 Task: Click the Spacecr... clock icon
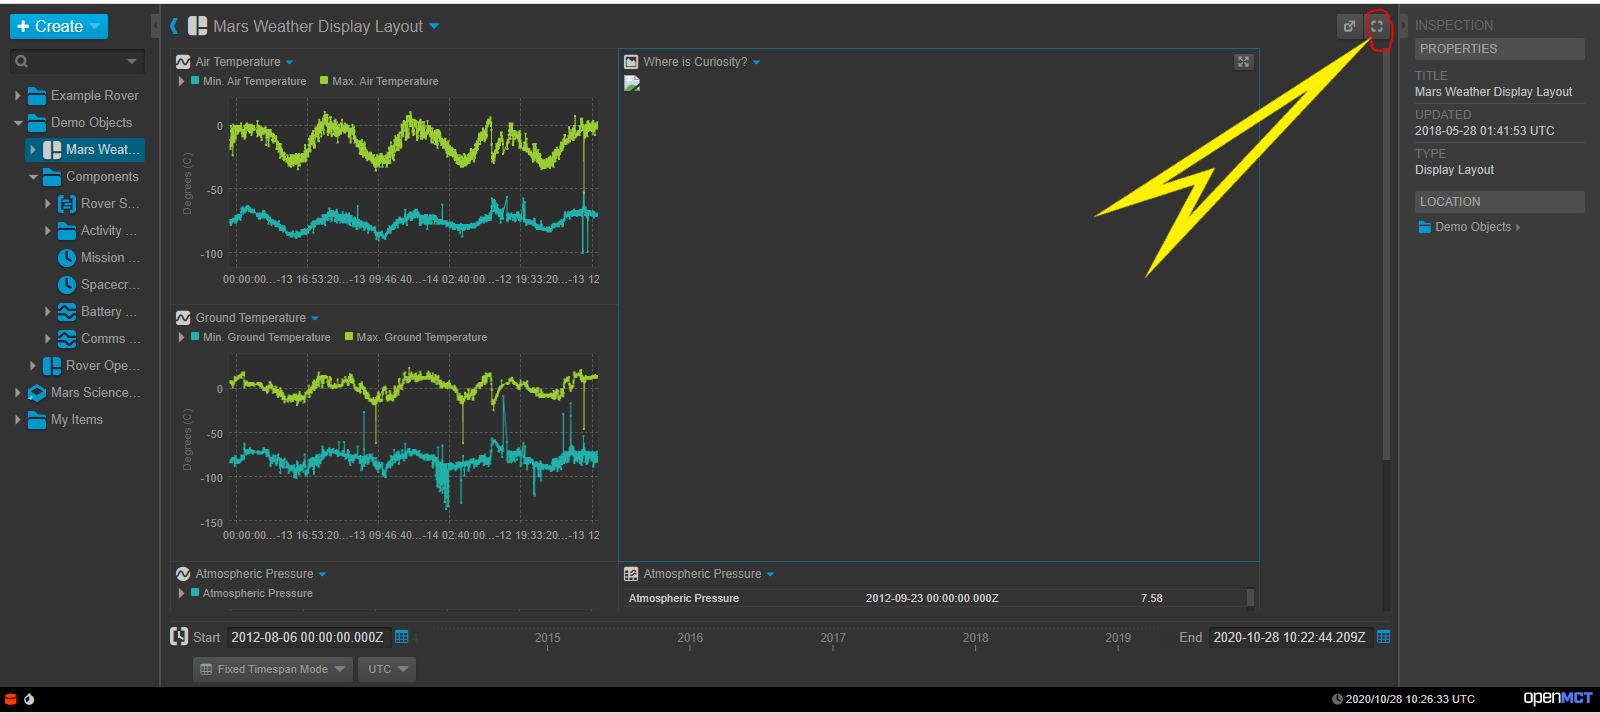67,285
